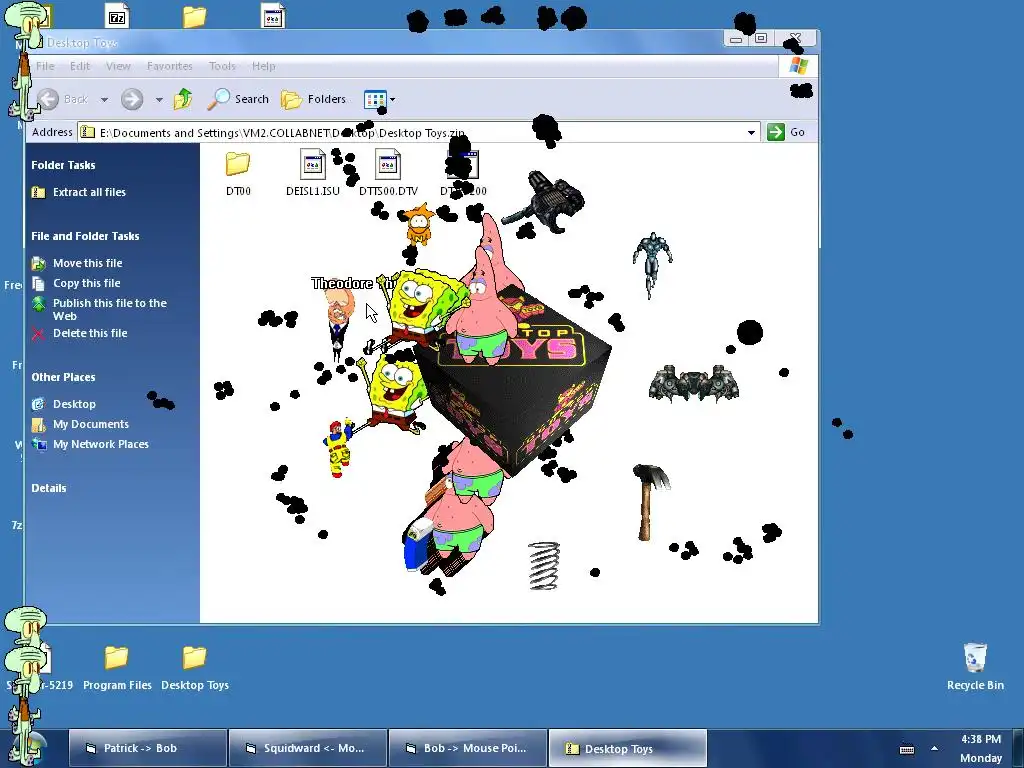
Task: Click the Desktop Toys black box
Action: pyautogui.click(x=522, y=392)
